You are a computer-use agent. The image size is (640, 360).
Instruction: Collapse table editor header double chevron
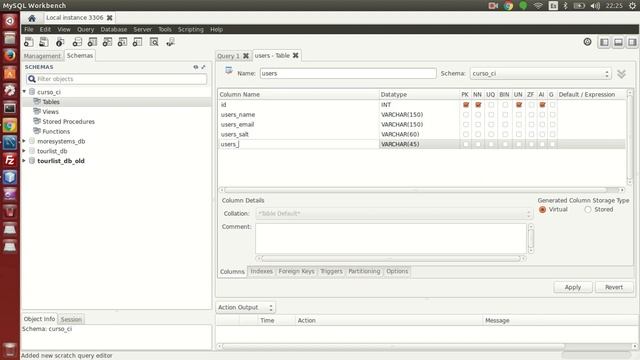[621, 74]
